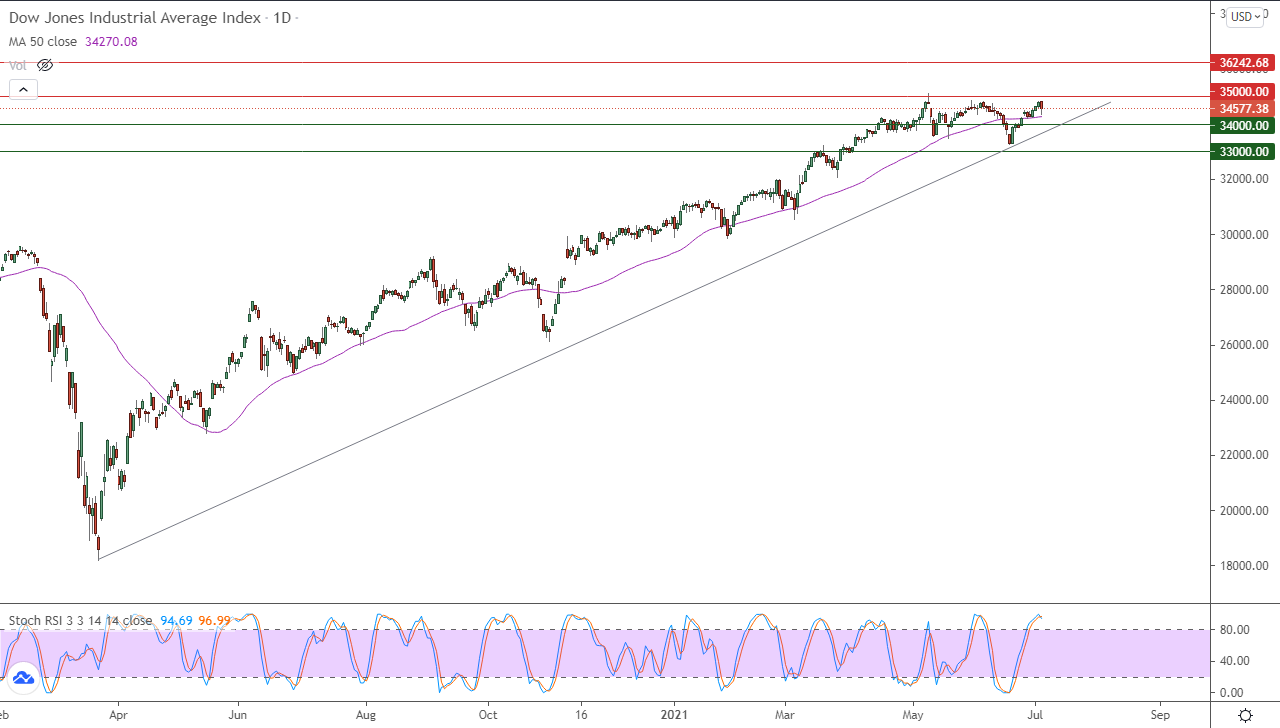The image size is (1280, 728).
Task: Select the Vol indicator label
Action: pyautogui.click(x=19, y=65)
